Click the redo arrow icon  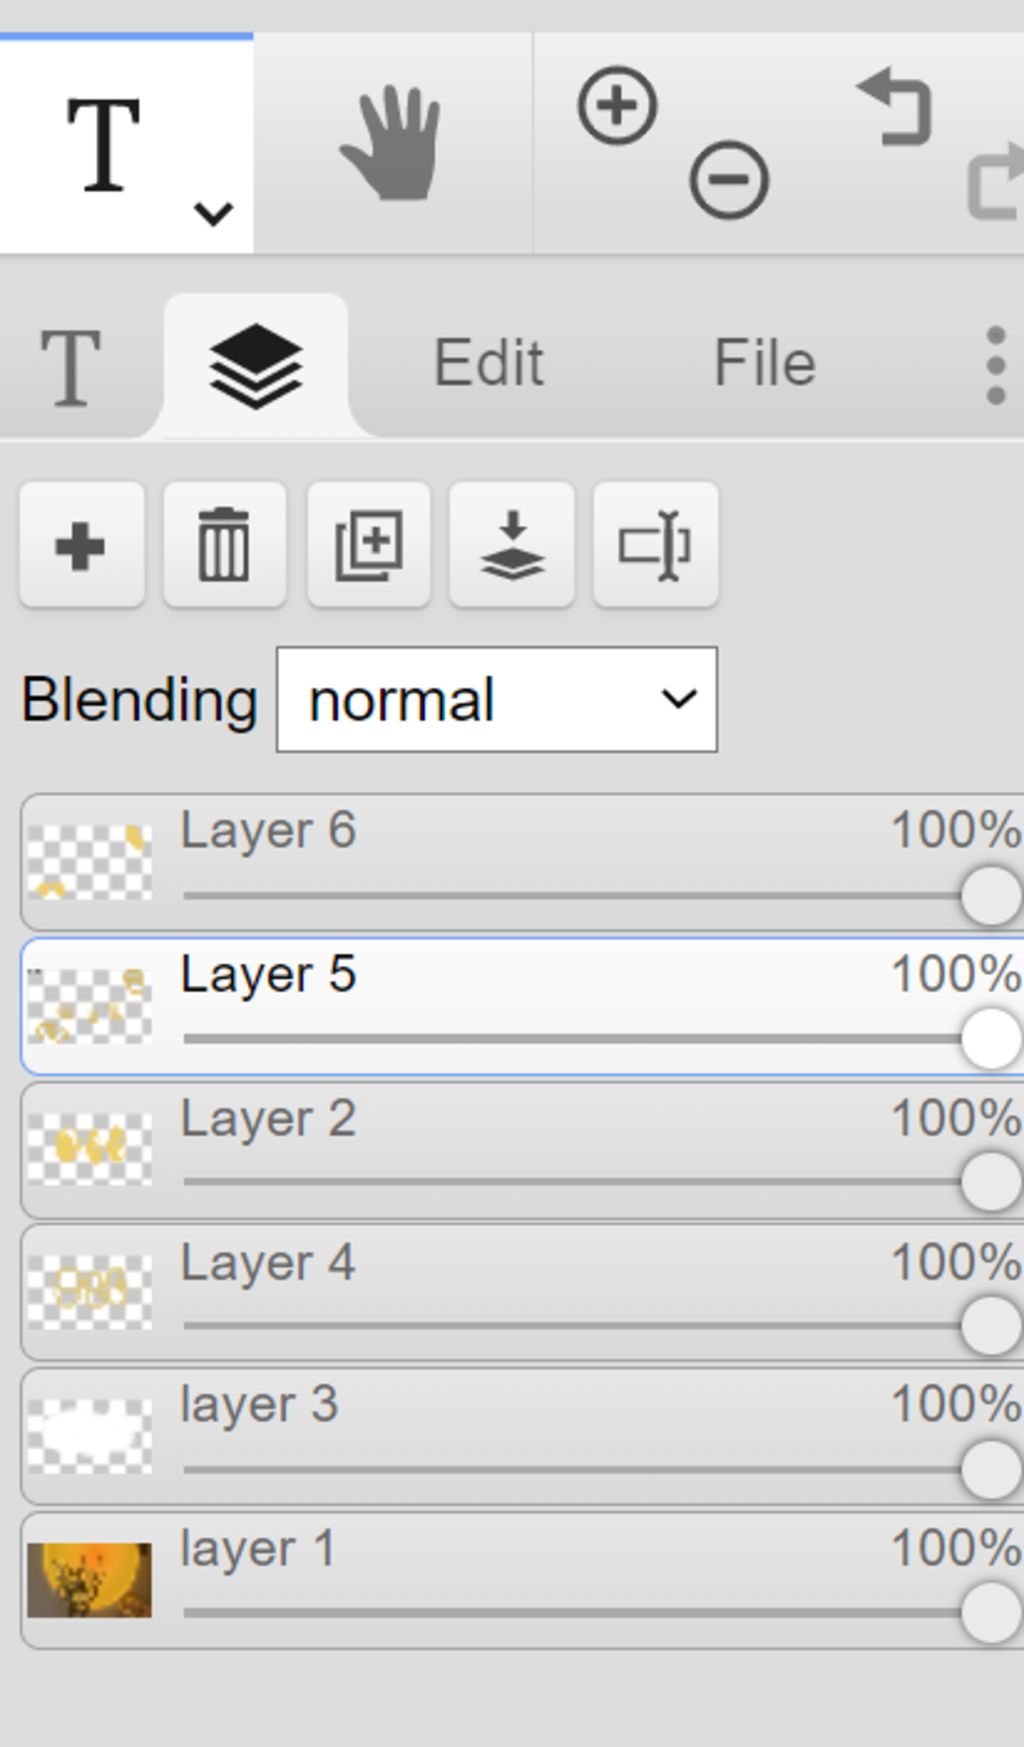coord(996,182)
